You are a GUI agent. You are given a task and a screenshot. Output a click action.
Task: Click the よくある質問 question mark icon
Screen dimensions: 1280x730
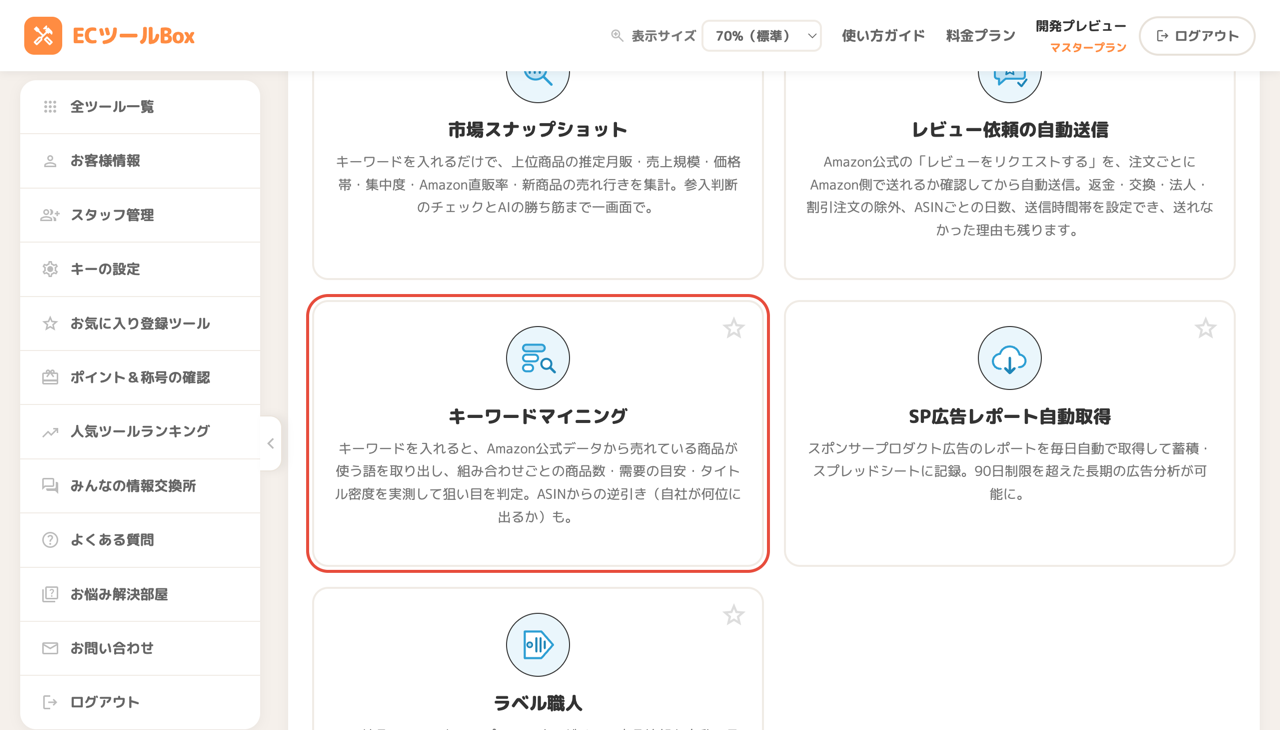(x=50, y=540)
